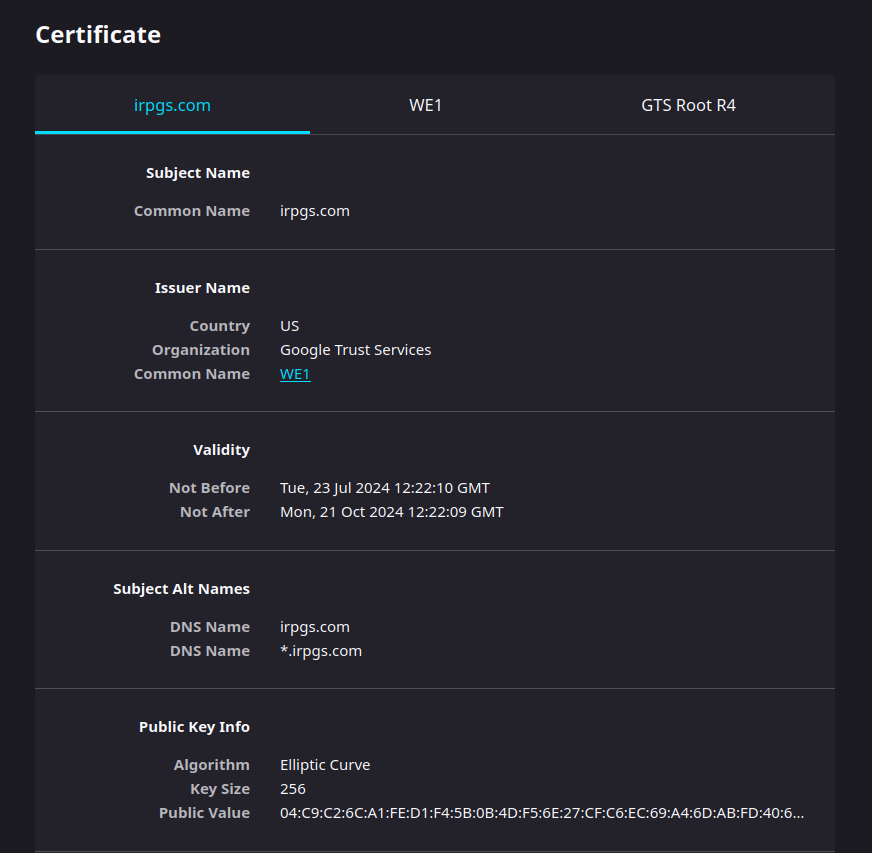This screenshot has width=872, height=853.
Task: Click the Subject Name common name value
Action: click(315, 211)
